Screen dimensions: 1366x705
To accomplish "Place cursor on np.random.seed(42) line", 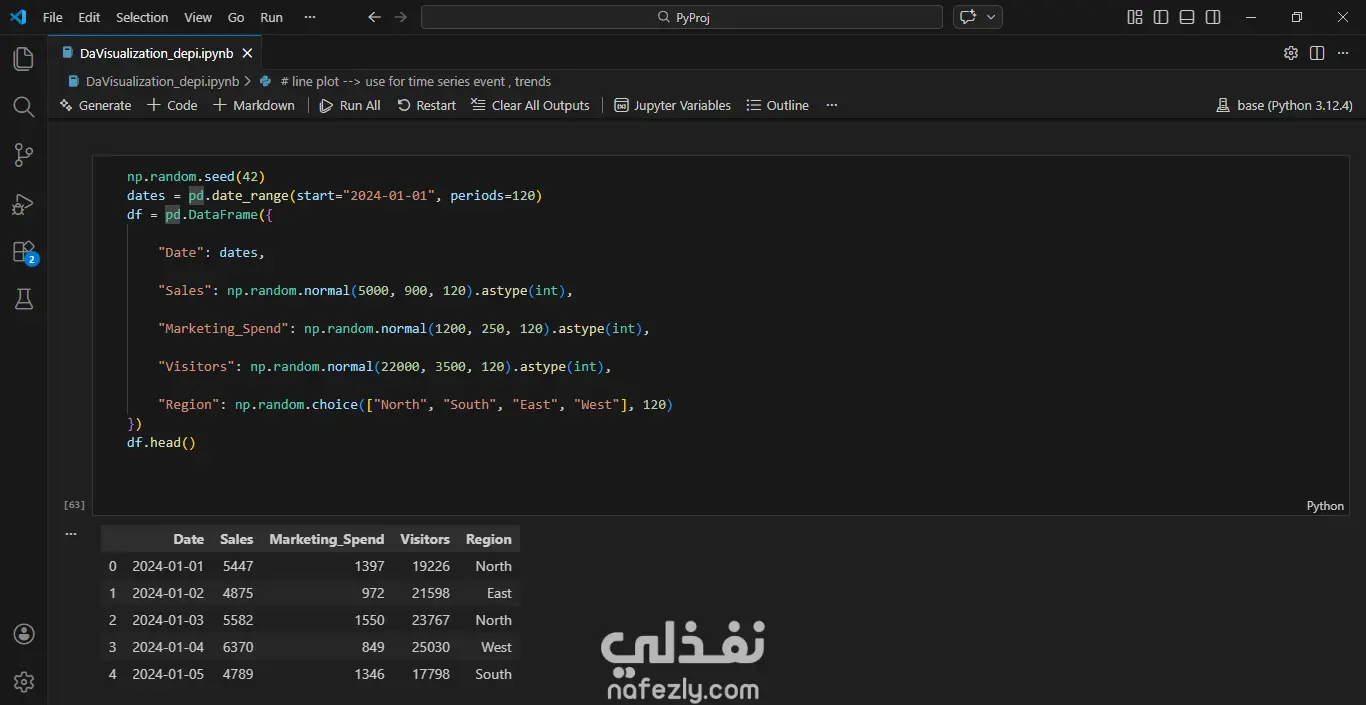I will pyautogui.click(x=196, y=176).
